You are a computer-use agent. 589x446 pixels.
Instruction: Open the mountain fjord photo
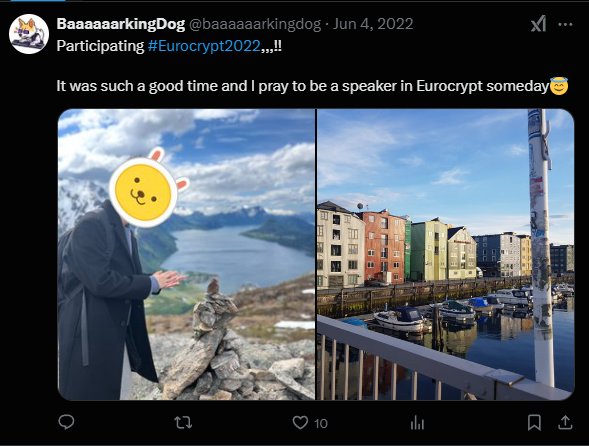(x=187, y=254)
